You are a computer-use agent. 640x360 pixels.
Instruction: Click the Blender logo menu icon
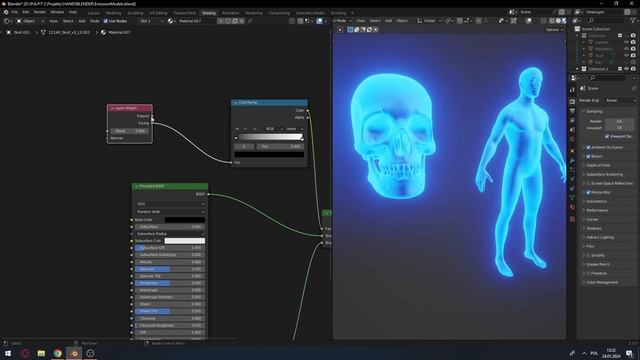pos(6,12)
